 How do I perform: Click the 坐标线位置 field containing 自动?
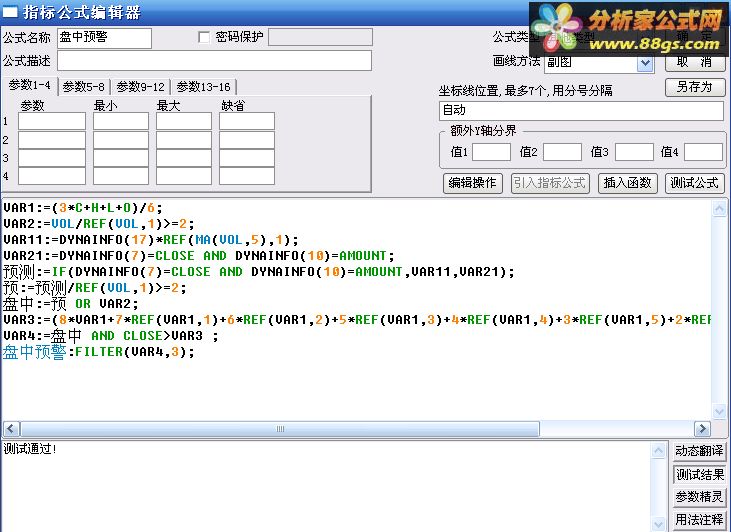[581, 111]
